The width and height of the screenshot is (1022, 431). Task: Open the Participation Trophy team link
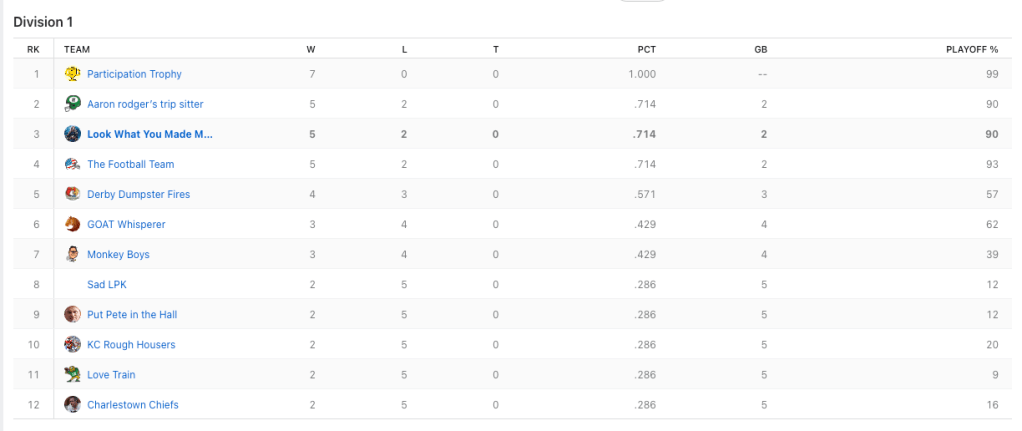(x=134, y=74)
